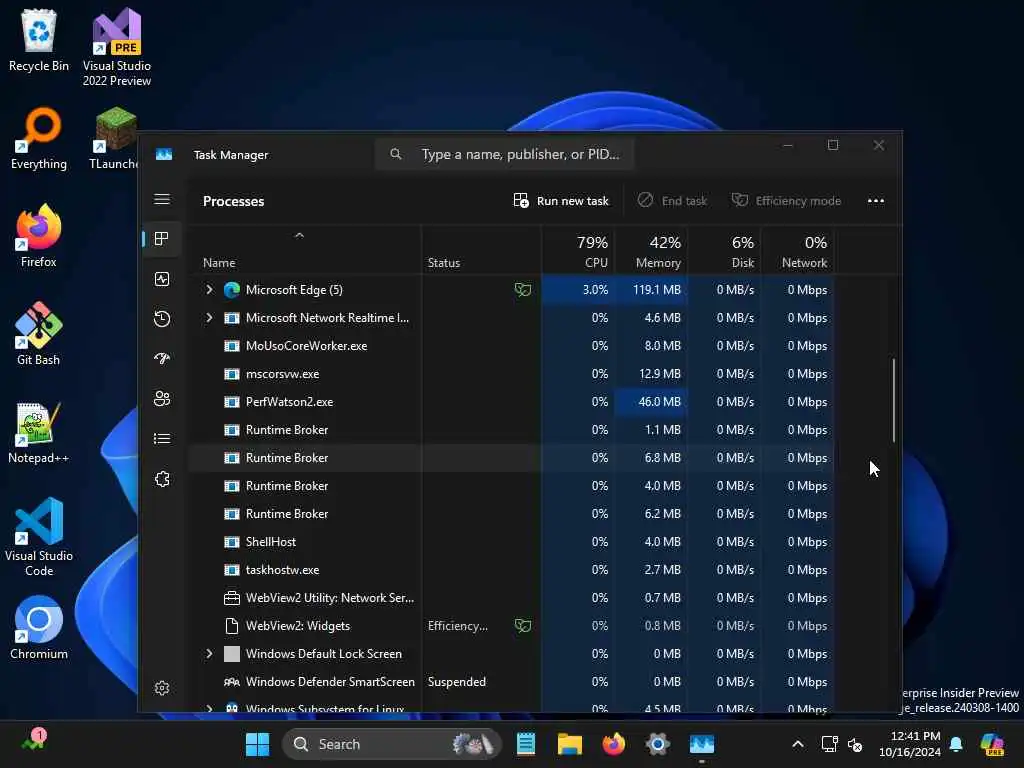Screen dimensions: 1024x768
Task: Select the Visual Studio Code desktop shortcut
Action: tap(39, 537)
